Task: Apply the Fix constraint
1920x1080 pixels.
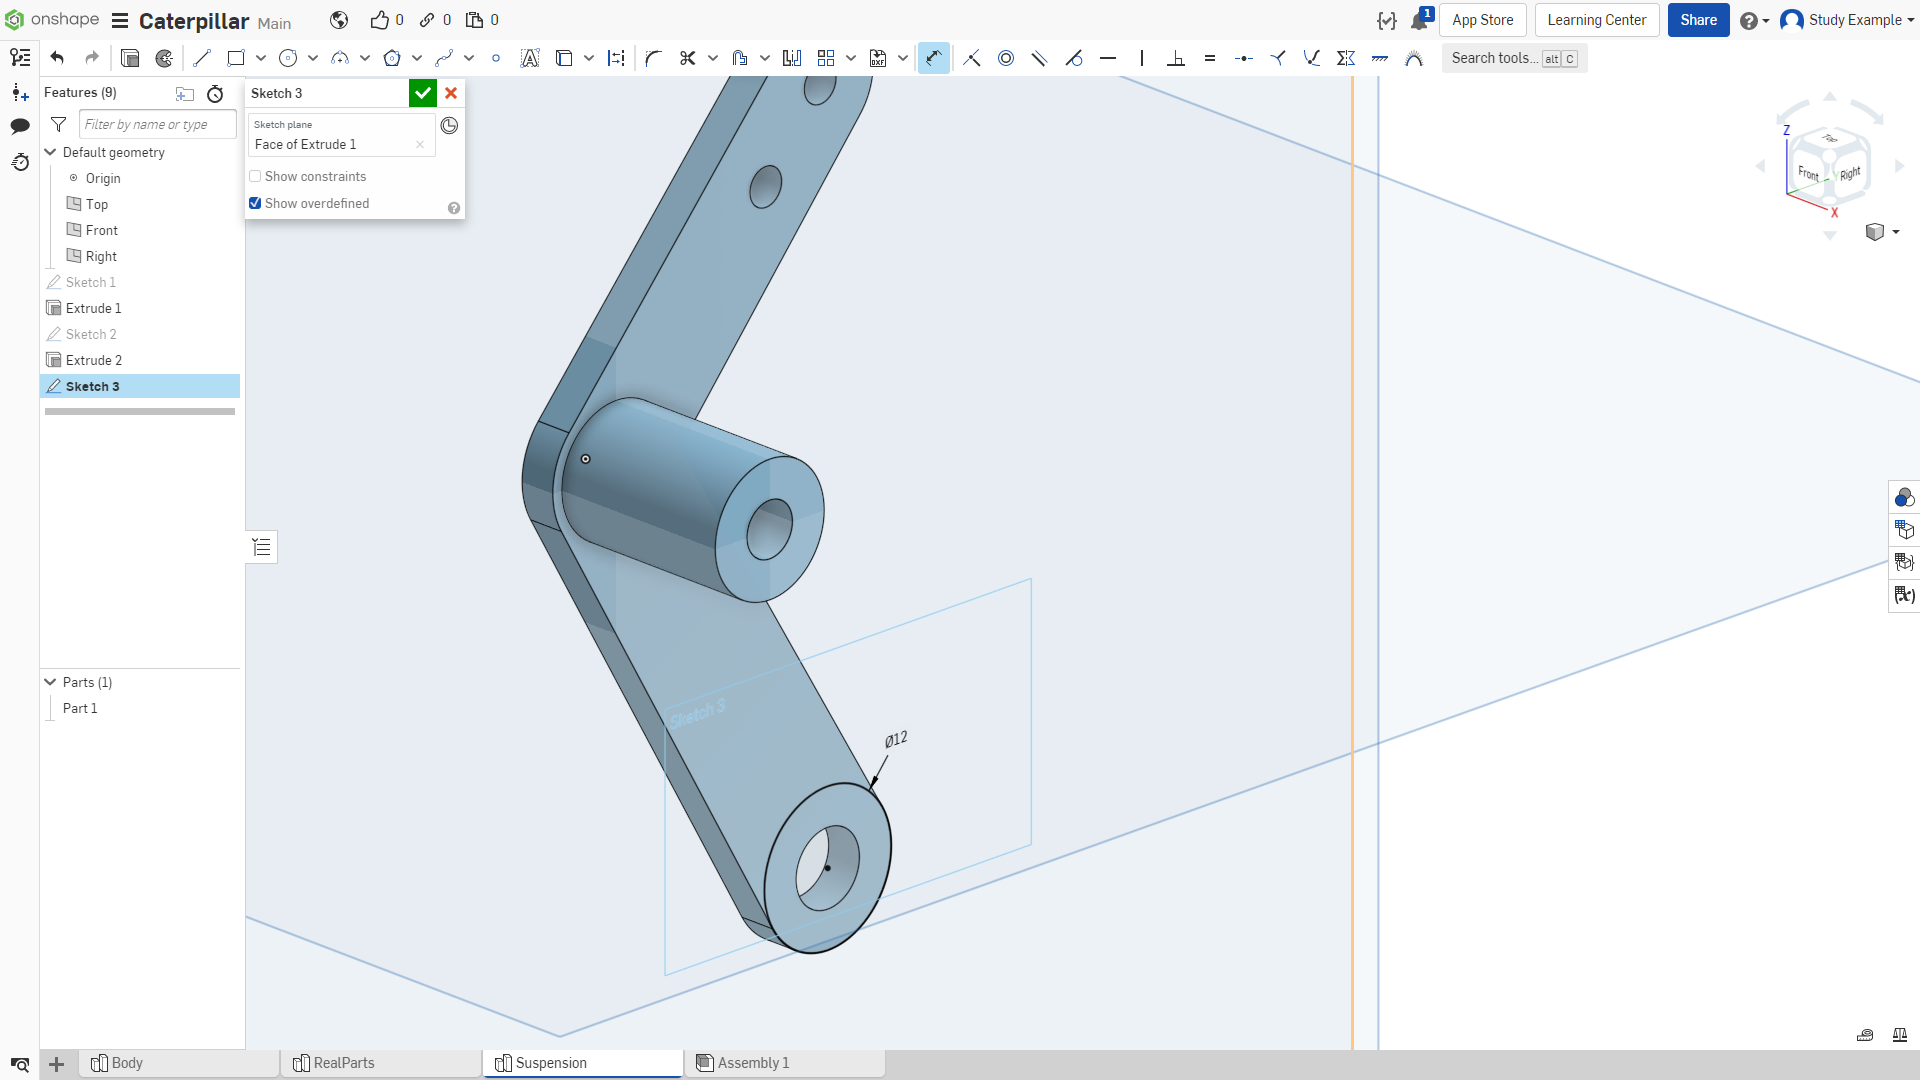Action: coord(1380,58)
